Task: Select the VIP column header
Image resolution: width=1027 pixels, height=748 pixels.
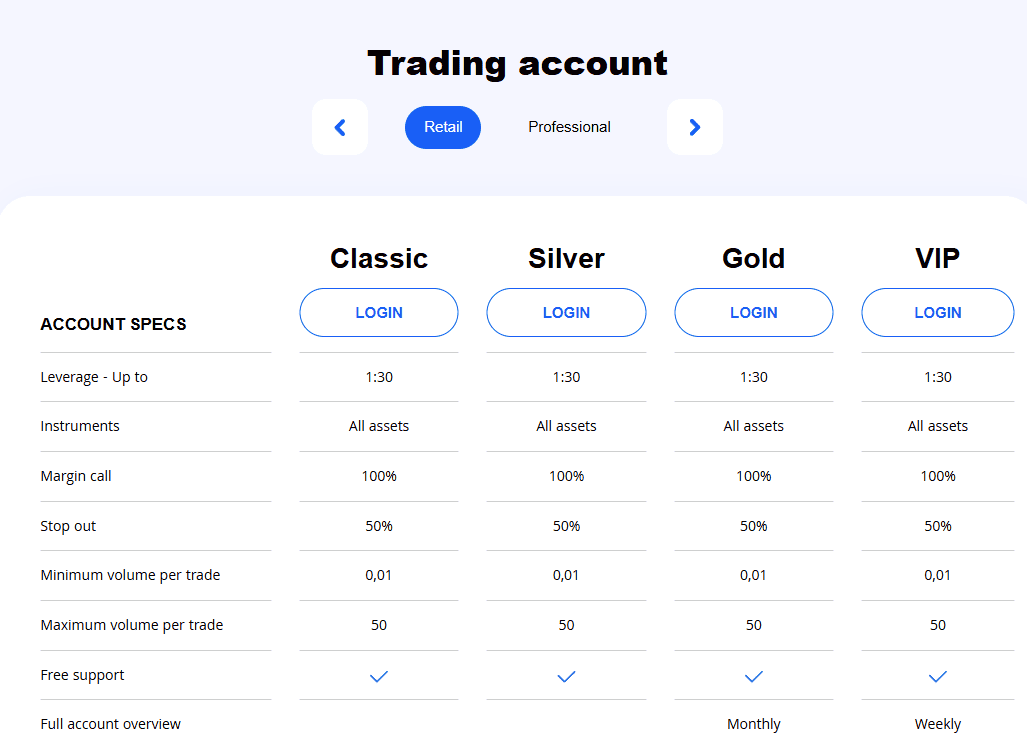Action: tap(937, 258)
